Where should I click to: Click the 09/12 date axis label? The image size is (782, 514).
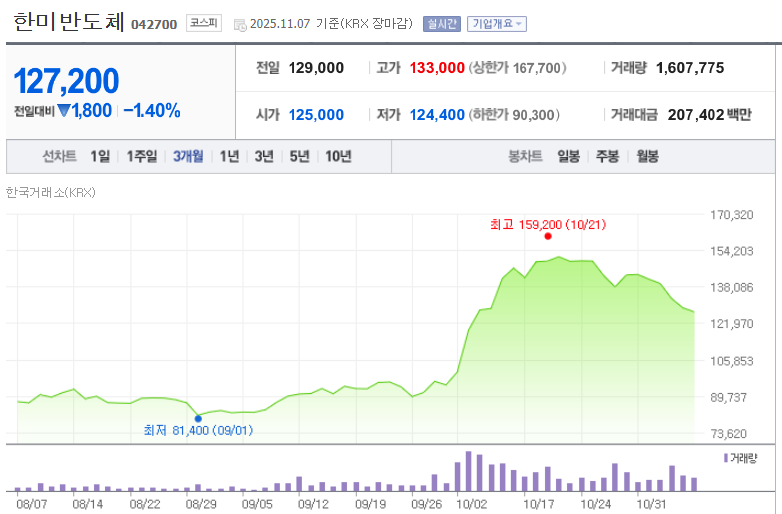tap(313, 504)
